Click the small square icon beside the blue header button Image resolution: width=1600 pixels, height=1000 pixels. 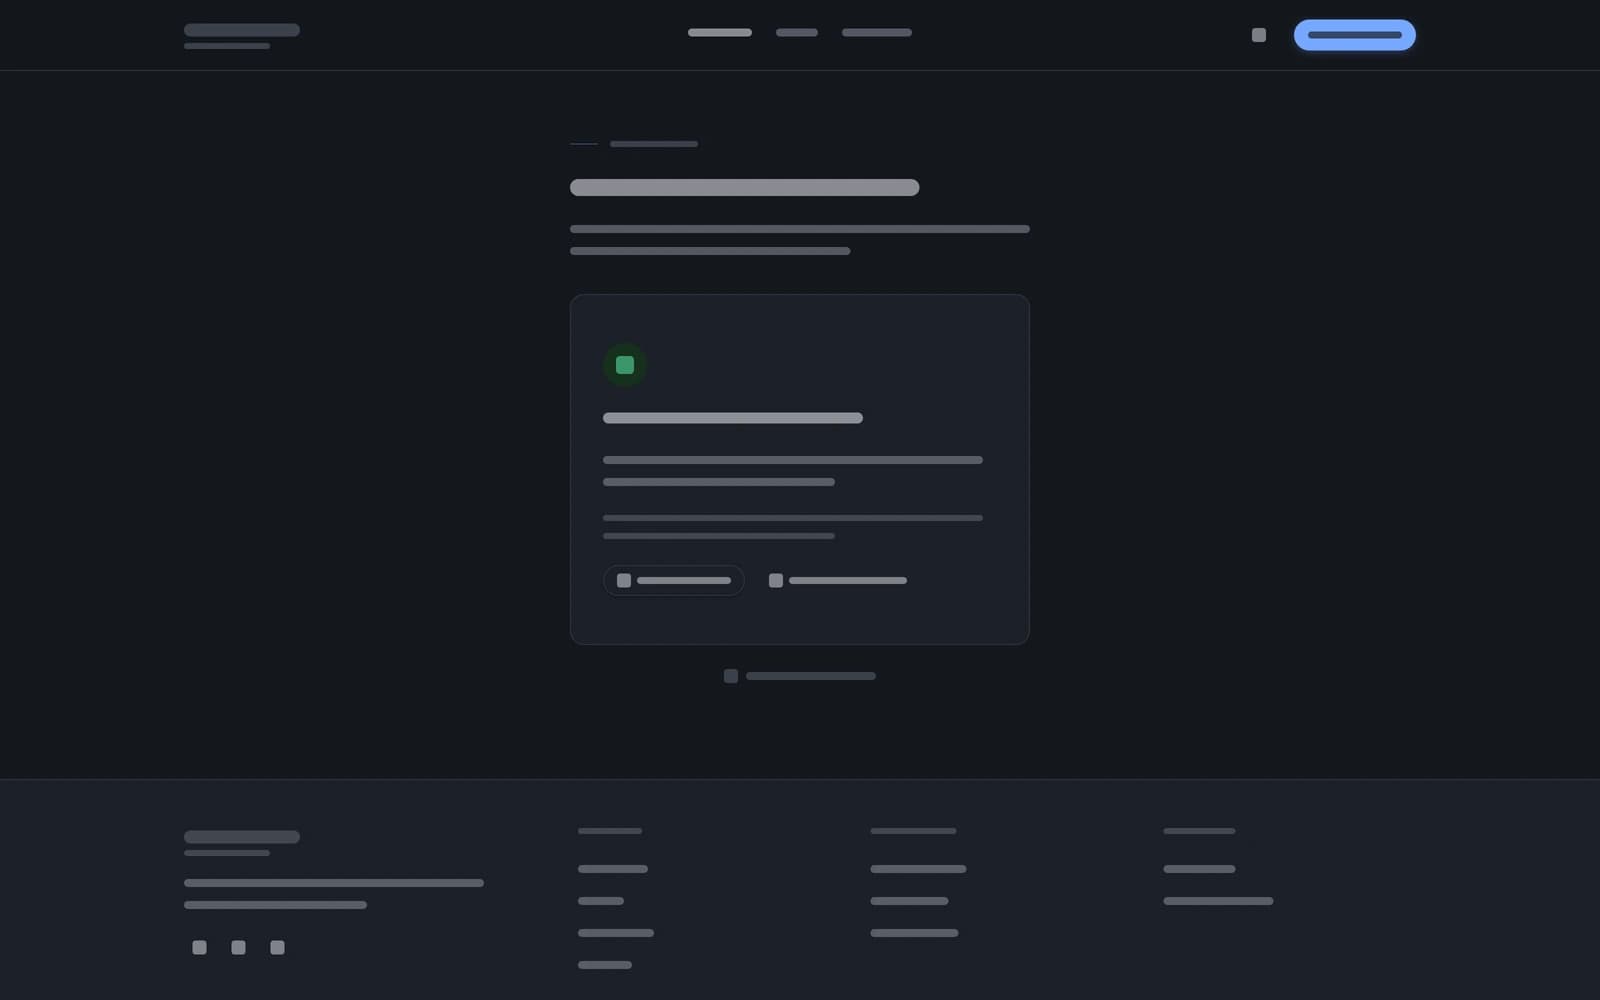pos(1259,35)
